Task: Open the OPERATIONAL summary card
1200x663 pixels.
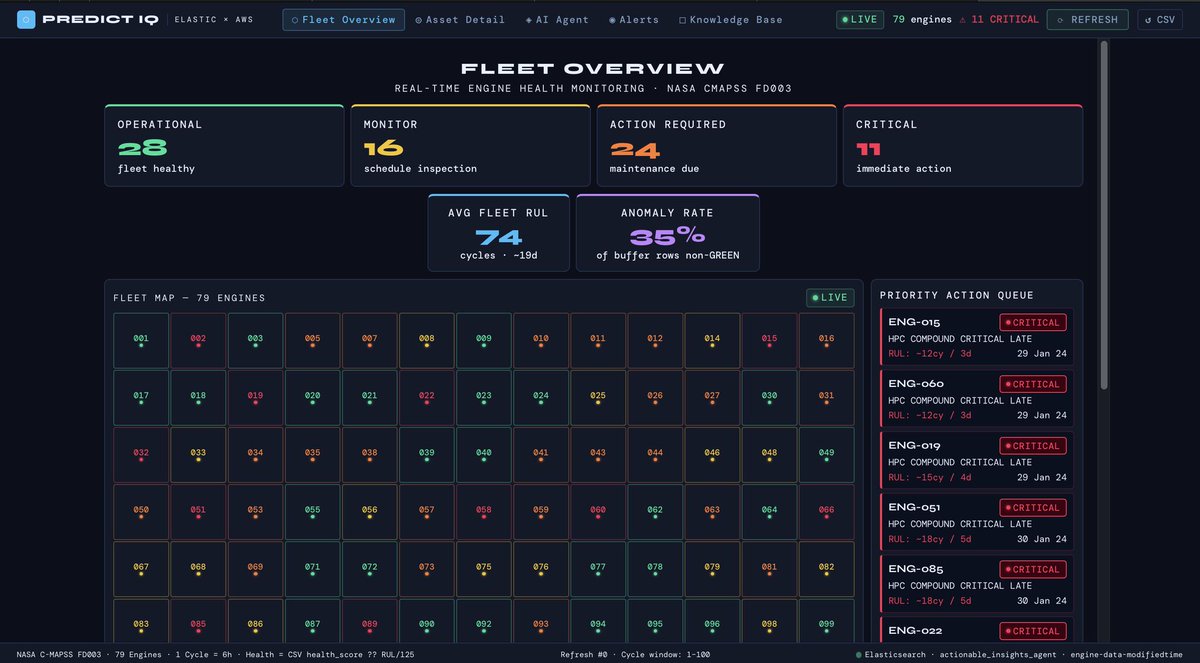Action: click(224, 145)
